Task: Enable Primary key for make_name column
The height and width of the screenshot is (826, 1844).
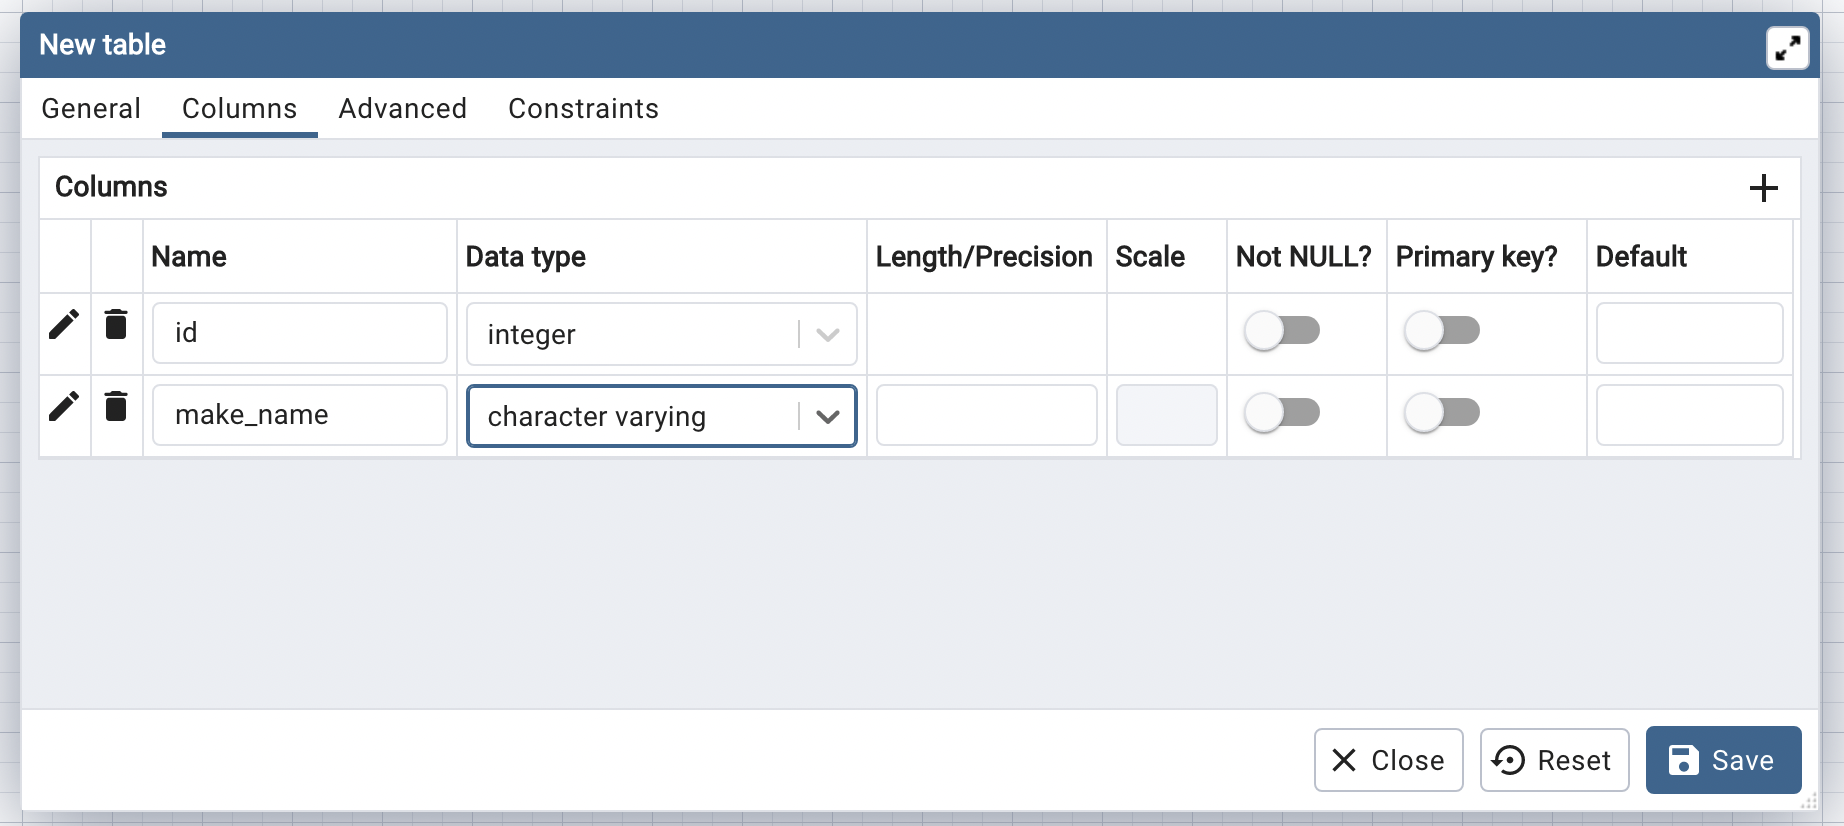Action: click(1442, 413)
